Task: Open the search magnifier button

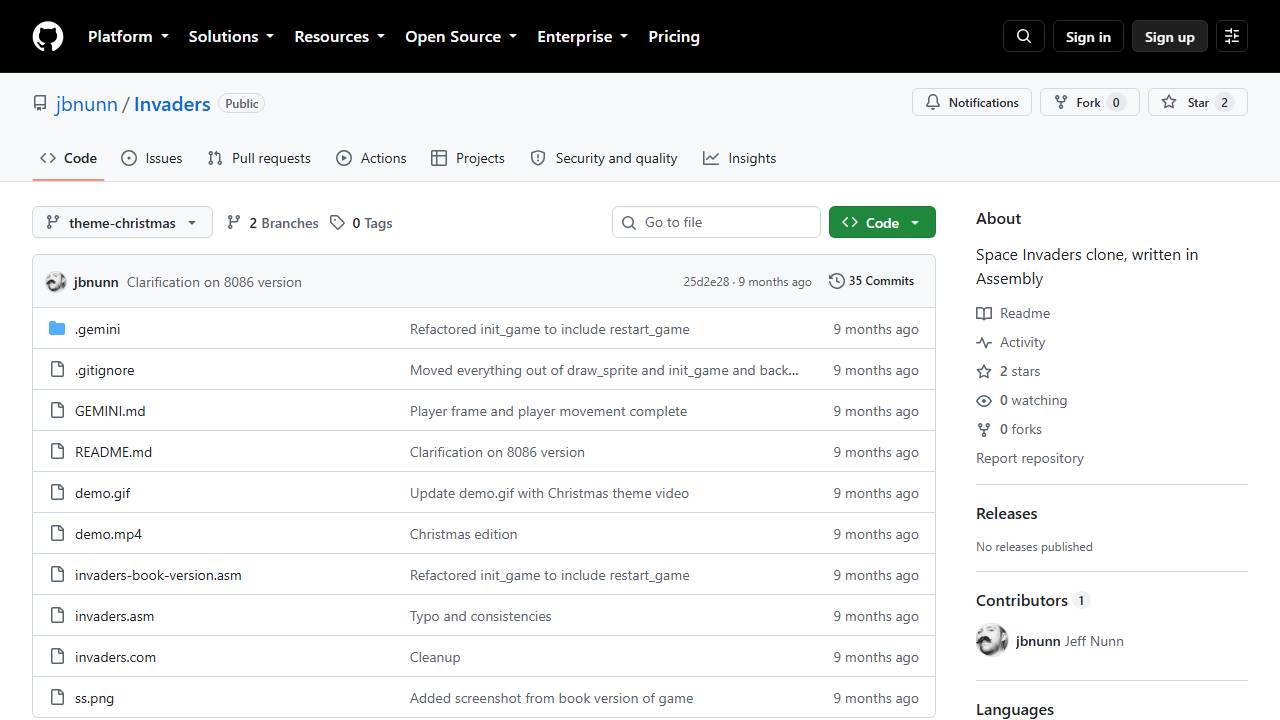Action: click(x=1024, y=37)
